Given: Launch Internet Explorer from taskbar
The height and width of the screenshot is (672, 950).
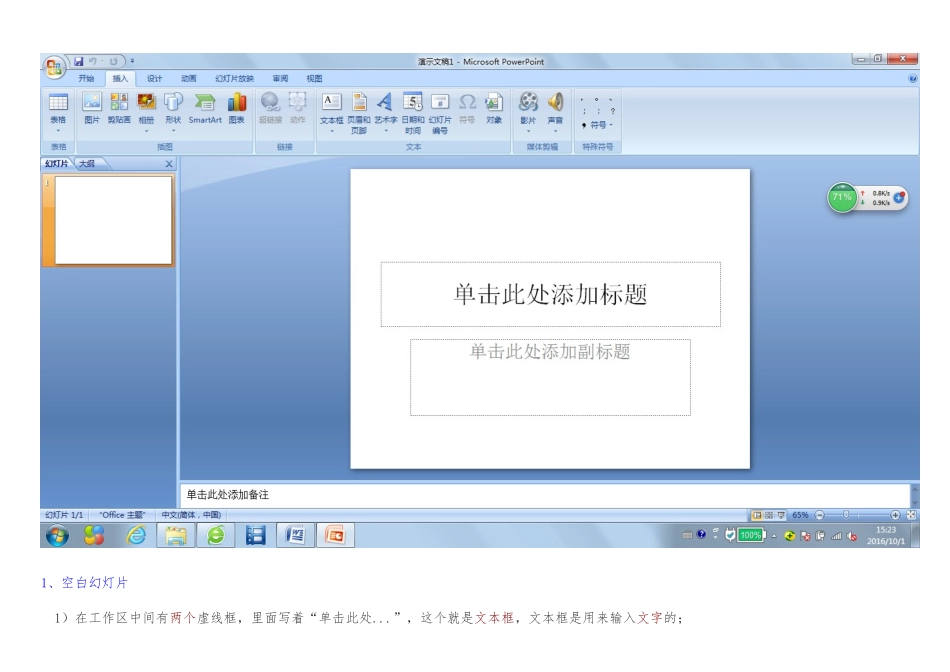Looking at the screenshot, I should pyautogui.click(x=136, y=535).
